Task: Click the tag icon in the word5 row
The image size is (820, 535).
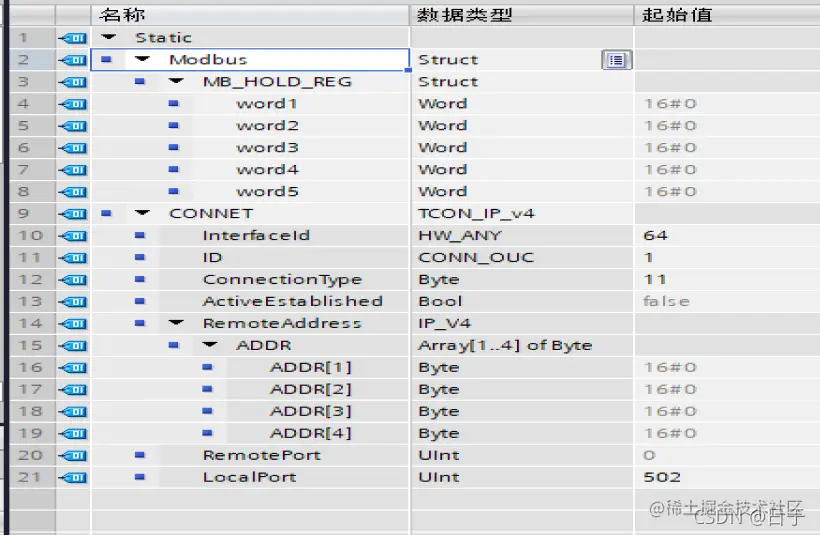Action: point(73,192)
